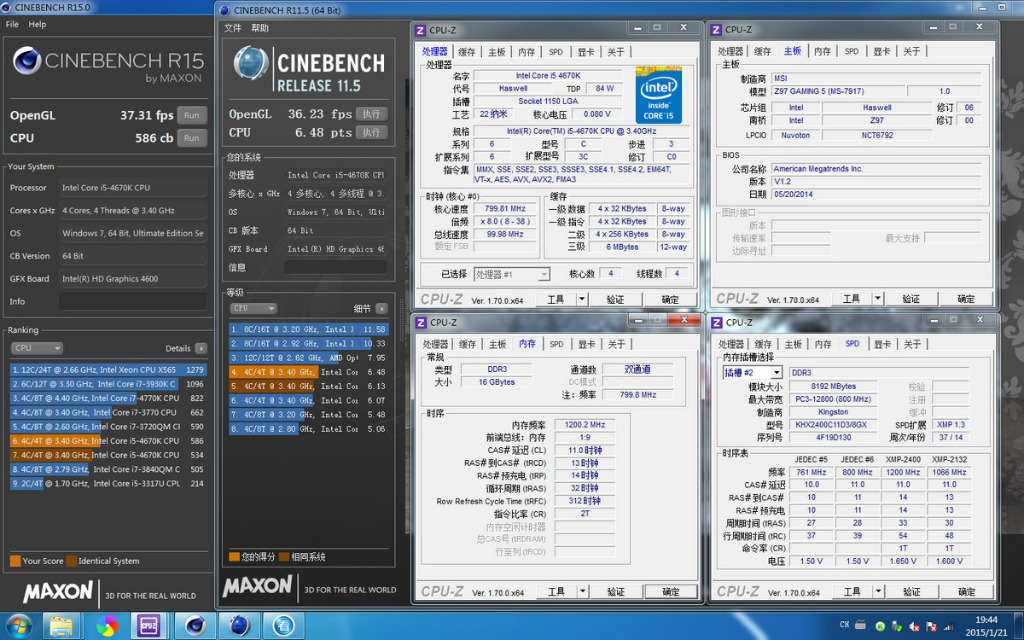
Task: Click the Z icon of the CPU-Z SPD window
Action: 716,323
